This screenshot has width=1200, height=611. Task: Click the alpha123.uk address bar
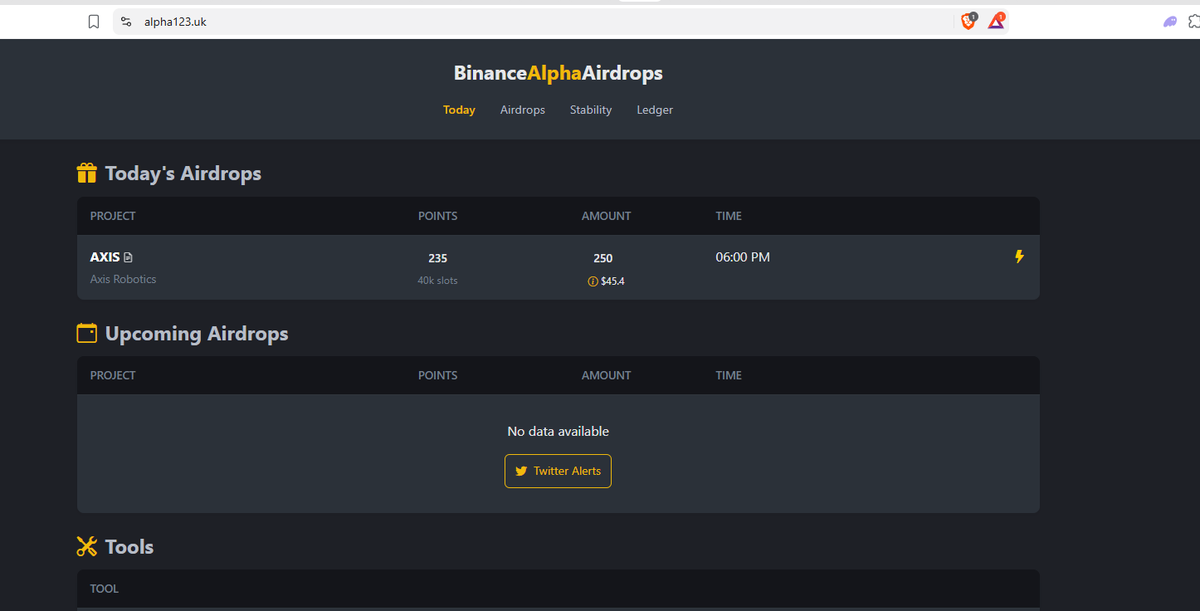tap(560, 21)
